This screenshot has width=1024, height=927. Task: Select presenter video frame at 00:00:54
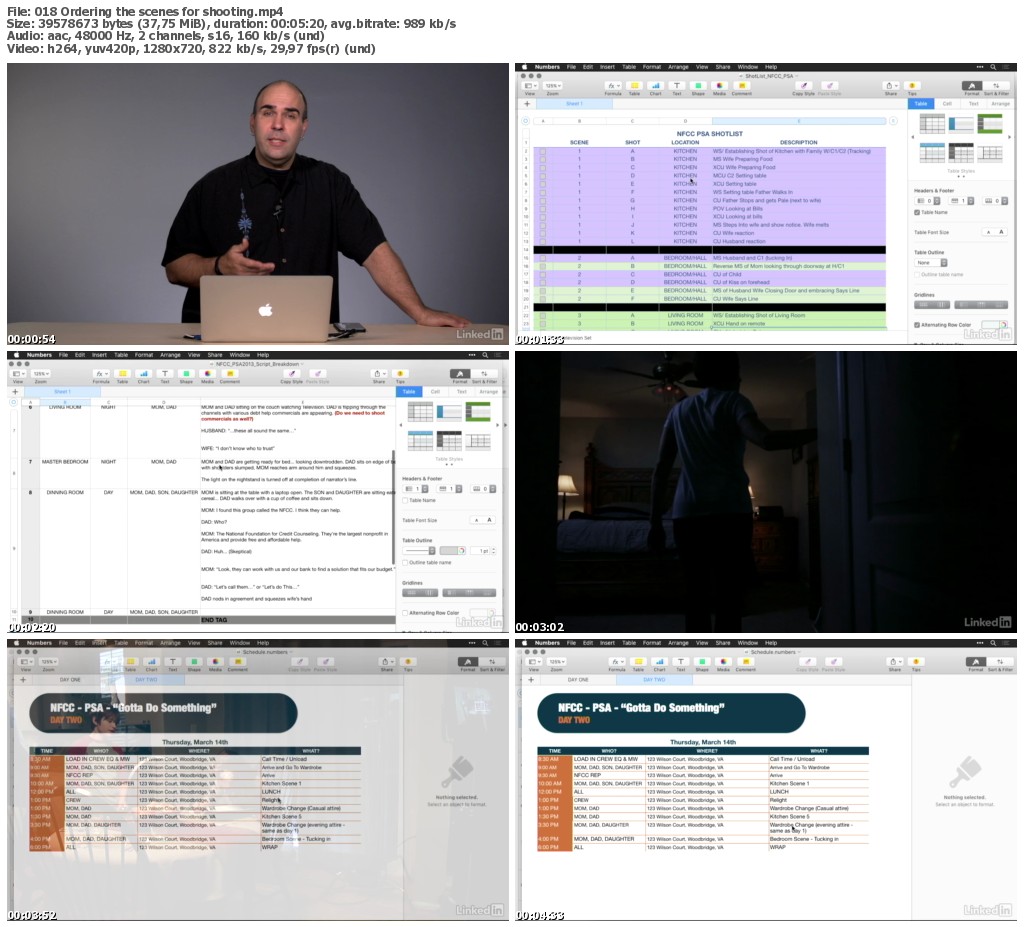tap(257, 204)
